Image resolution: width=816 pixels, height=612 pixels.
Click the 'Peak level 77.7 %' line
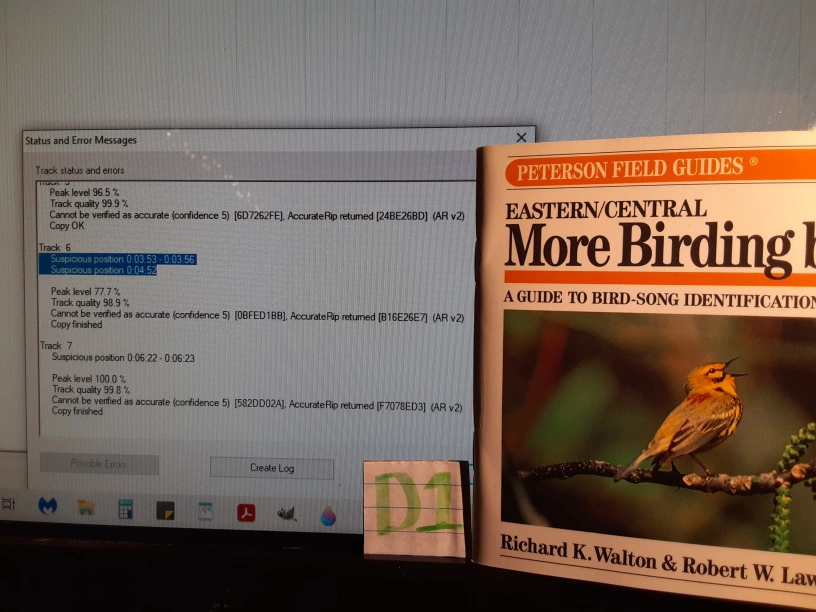85,291
